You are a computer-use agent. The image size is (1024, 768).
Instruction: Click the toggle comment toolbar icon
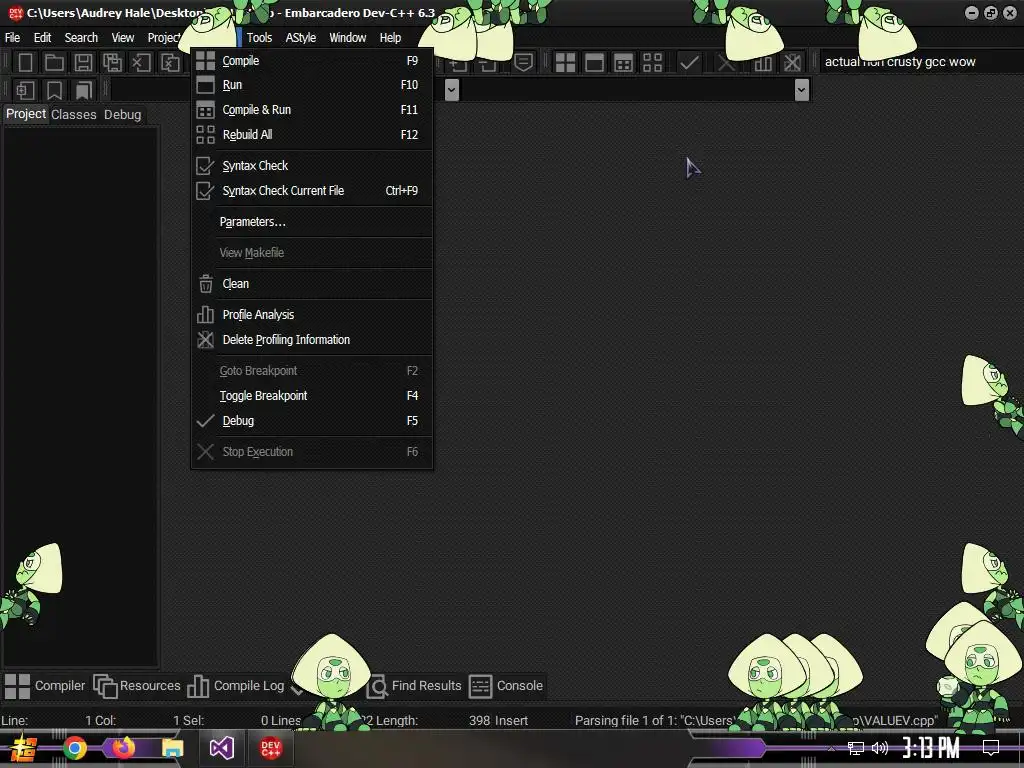click(523, 63)
